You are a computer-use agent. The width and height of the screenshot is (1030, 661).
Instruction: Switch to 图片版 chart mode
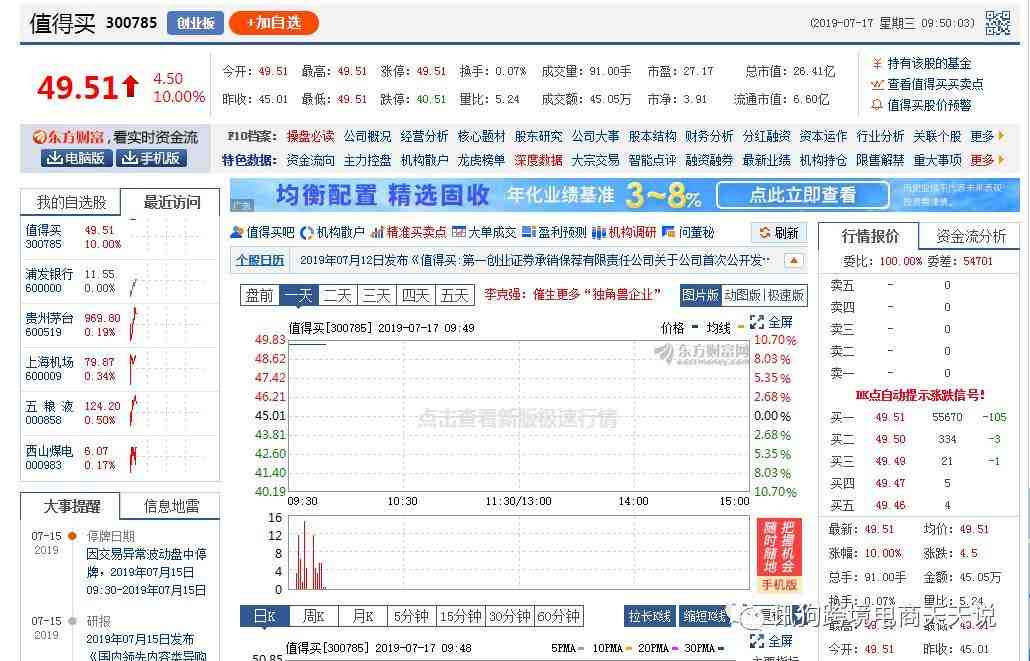[x=700, y=296]
